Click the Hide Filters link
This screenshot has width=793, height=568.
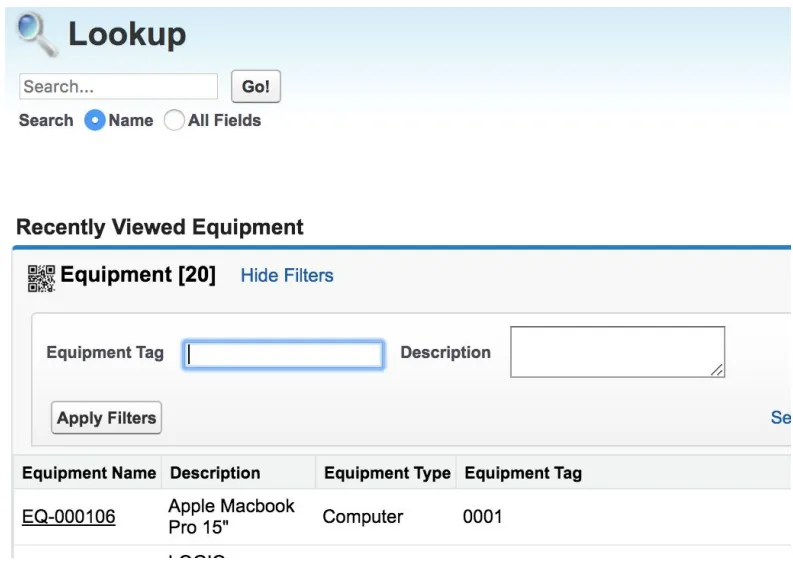(x=287, y=276)
